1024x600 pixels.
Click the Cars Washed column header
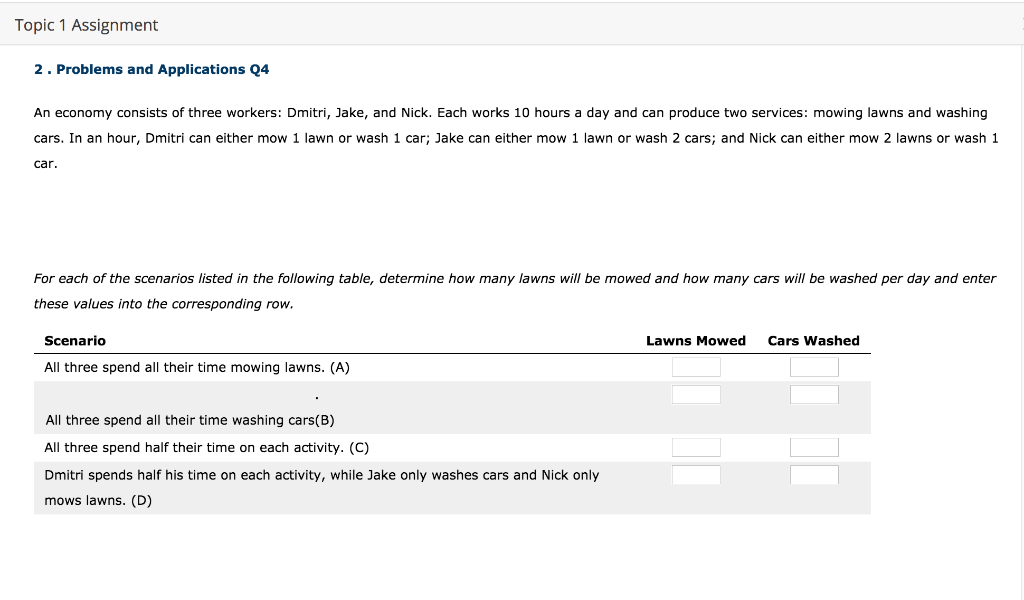point(813,340)
